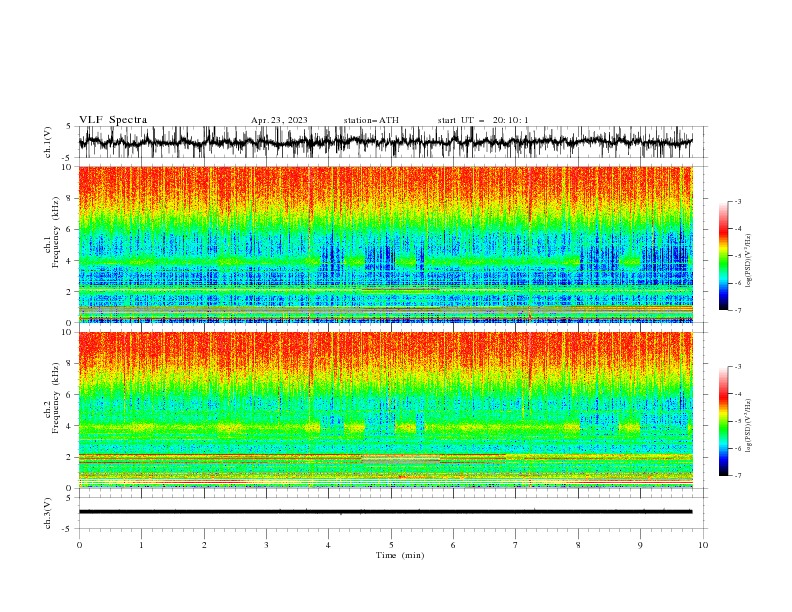Screen dimensions: 792x612
Task: Click time axis tick label "1"
Action: [141, 545]
